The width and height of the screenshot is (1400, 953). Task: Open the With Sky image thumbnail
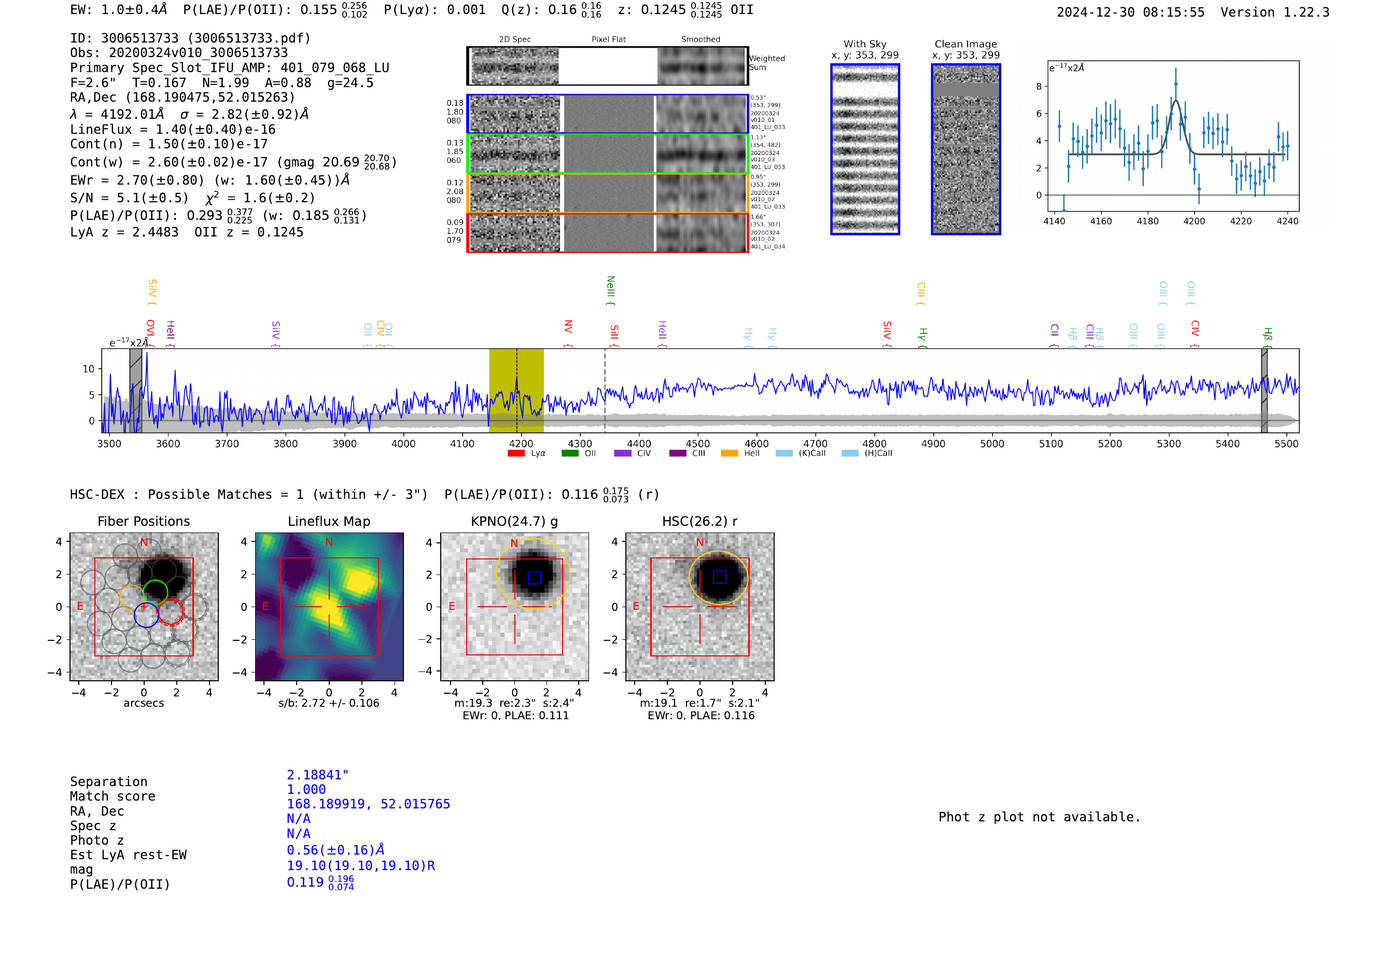[865, 149]
